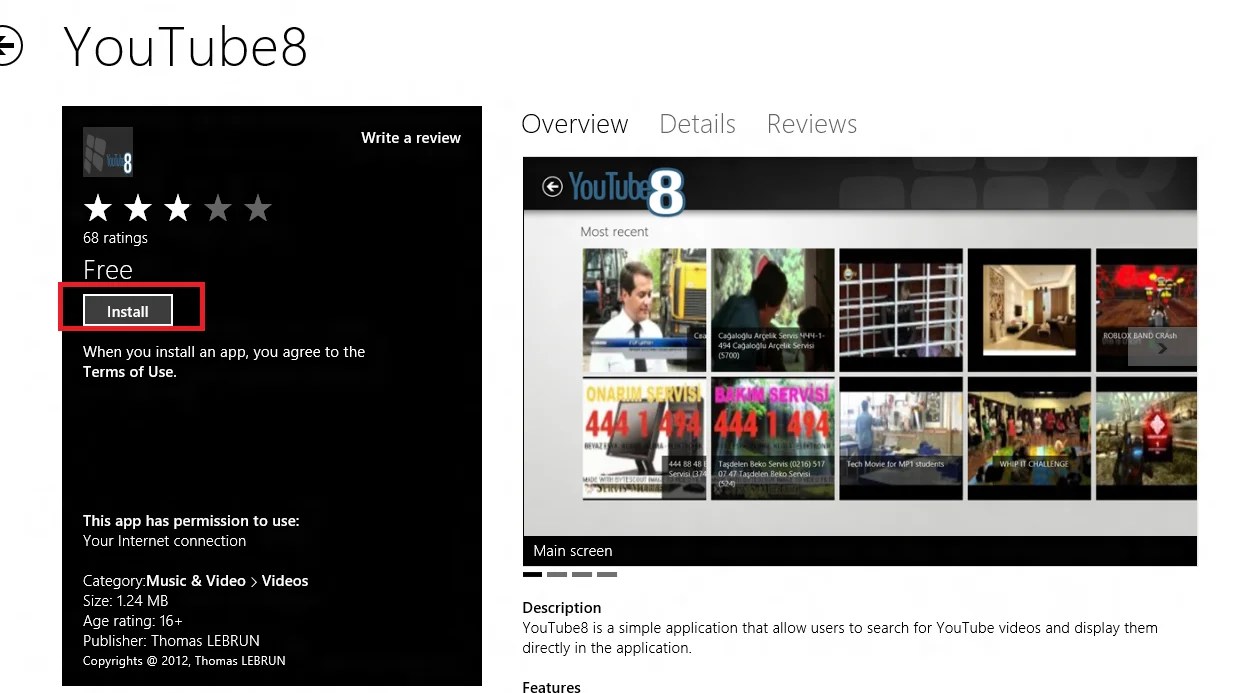Click the Size: 1.24 MB text
The image size is (1249, 693).
pyautogui.click(x=125, y=601)
